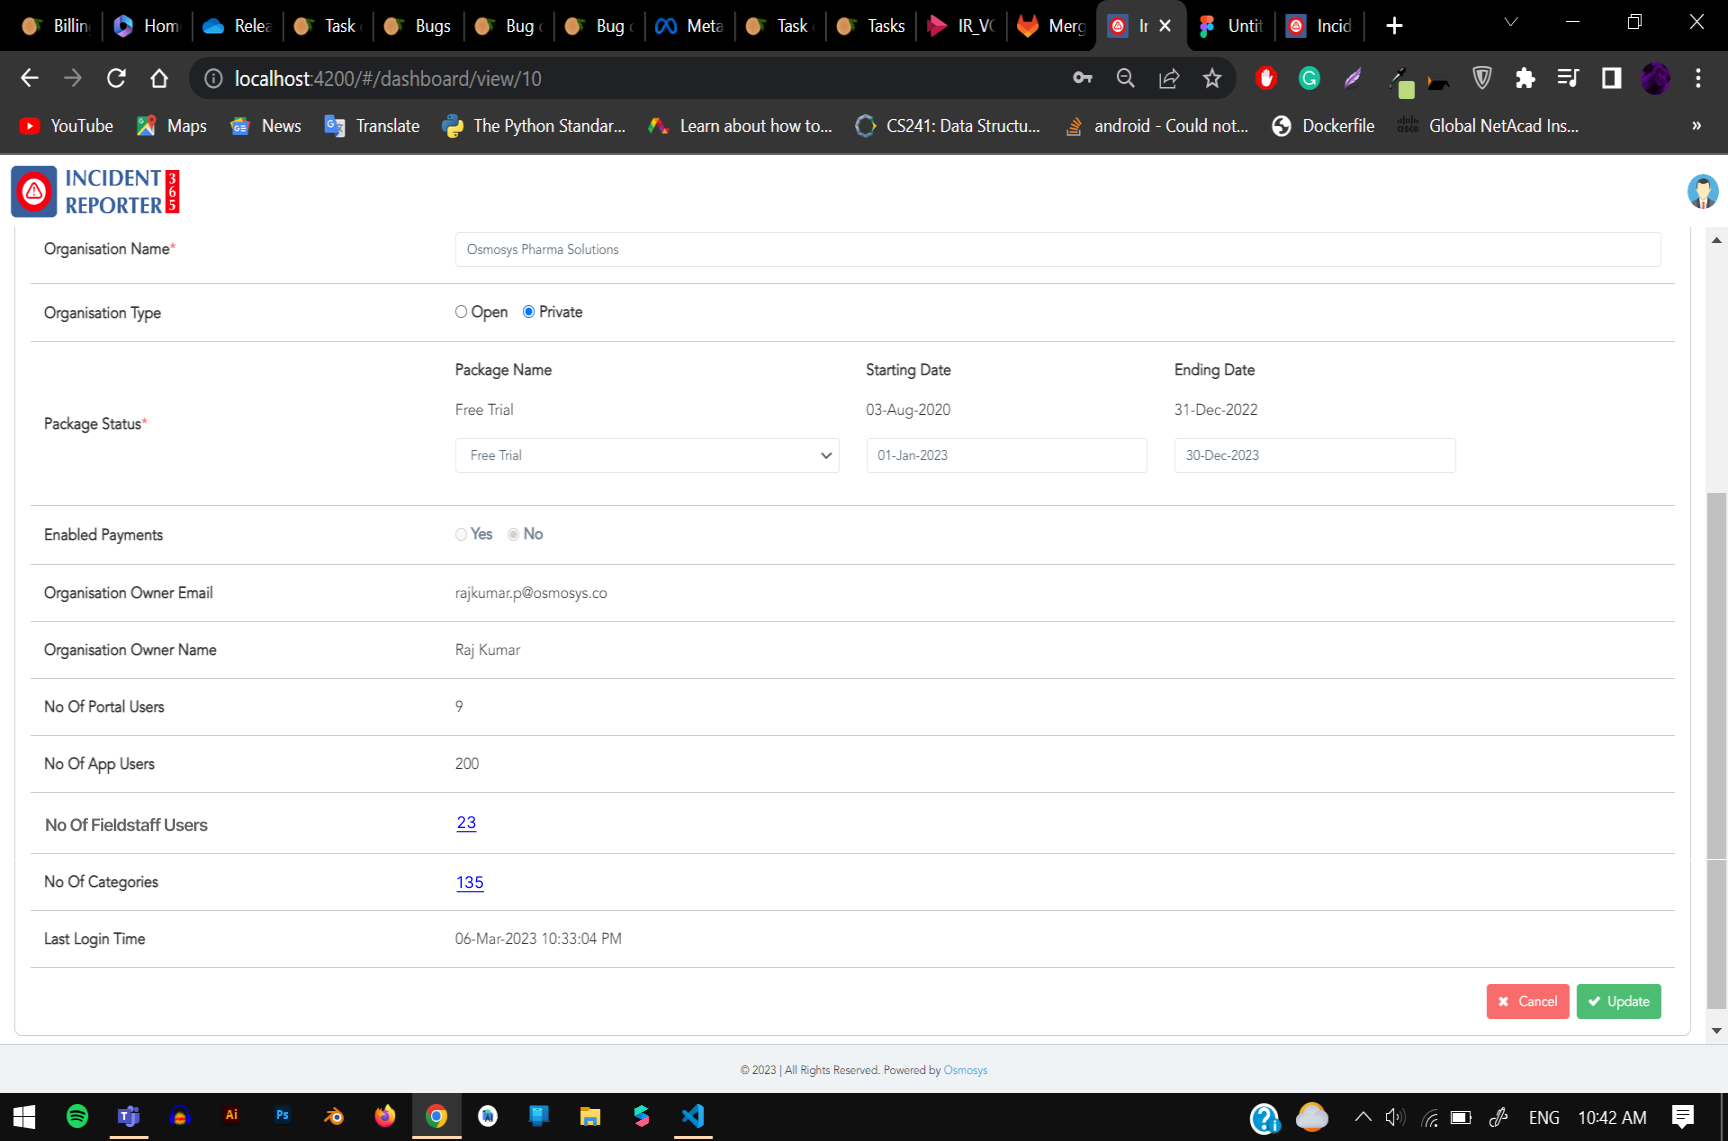This screenshot has height=1141, width=1728.
Task: Click the Chrome home icon
Action: (x=159, y=79)
